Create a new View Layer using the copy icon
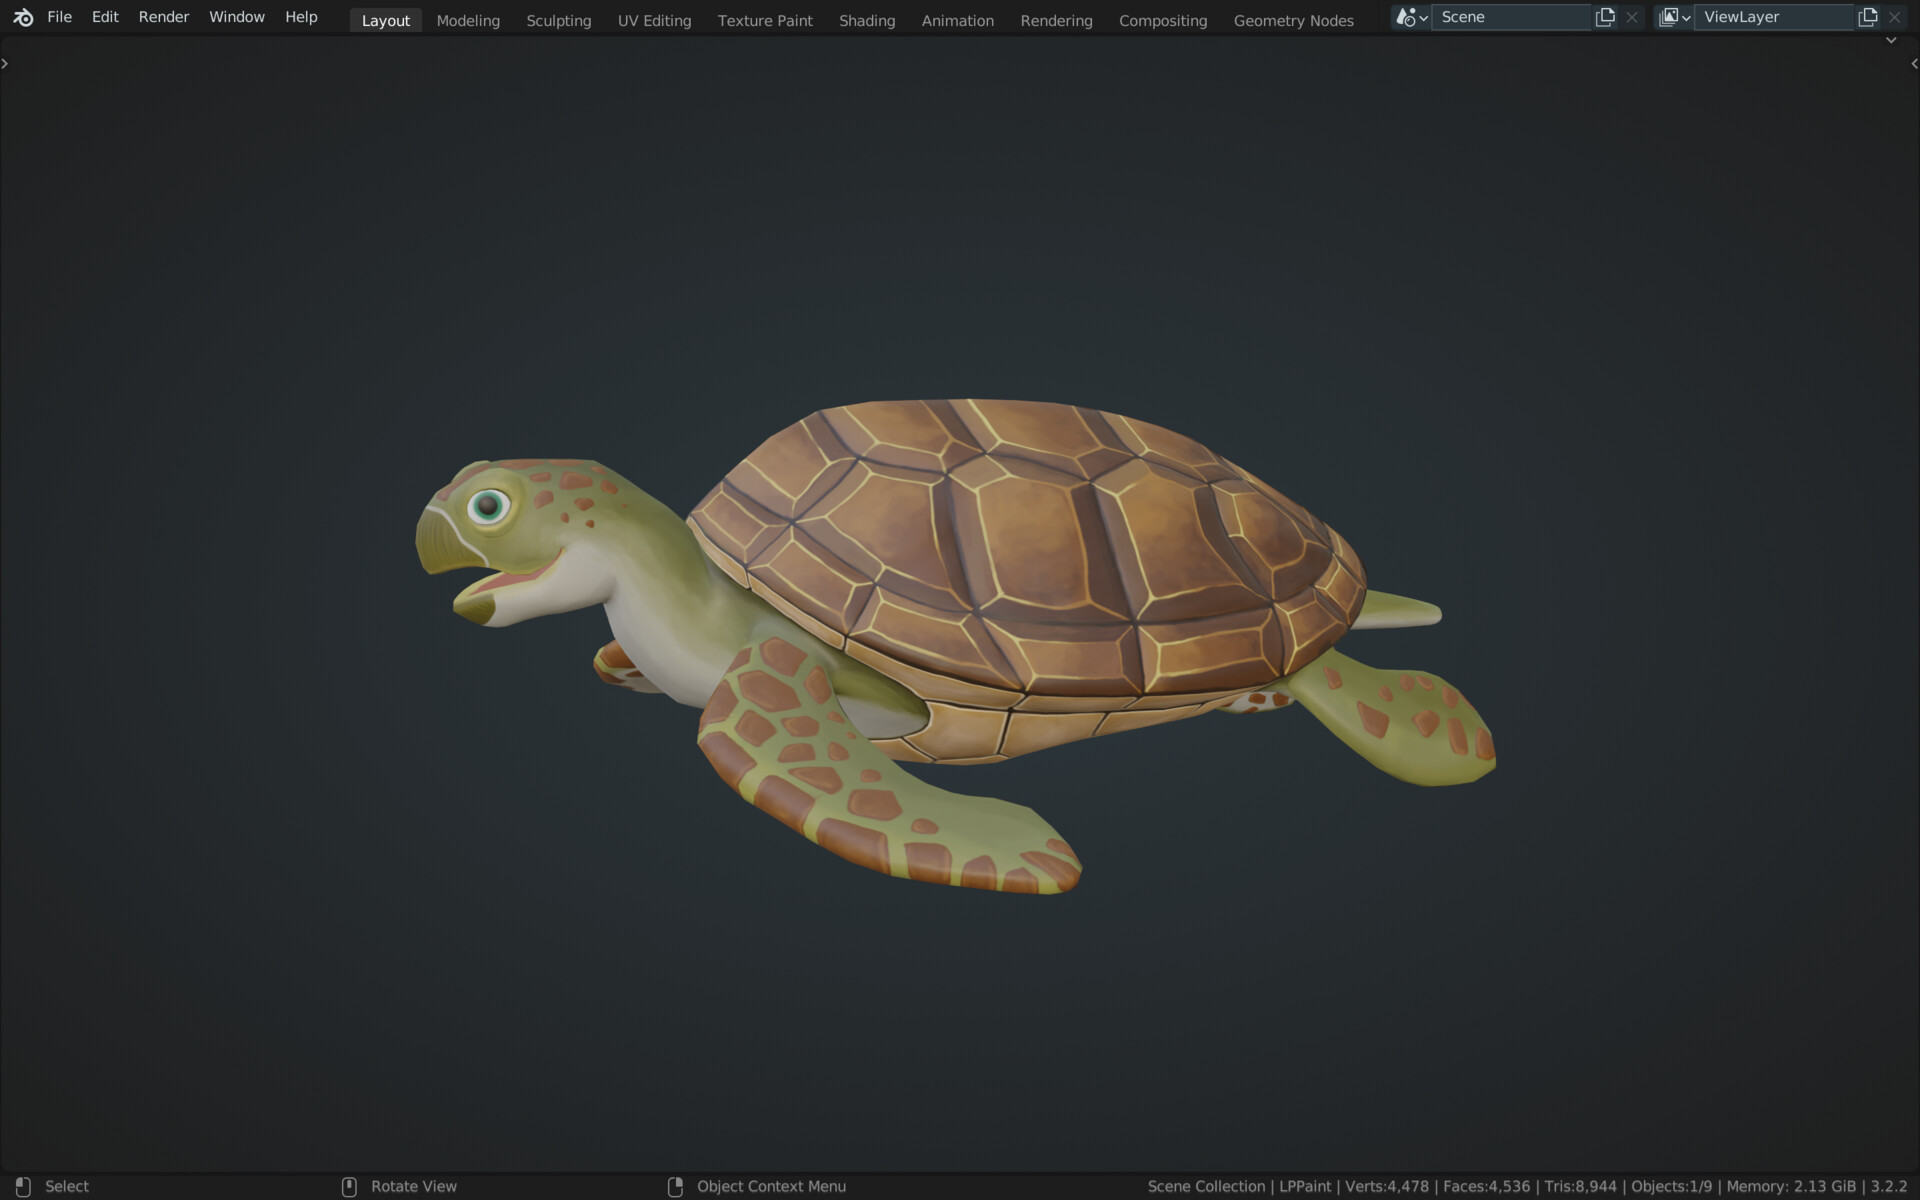Viewport: 1920px width, 1200px height. click(1868, 17)
